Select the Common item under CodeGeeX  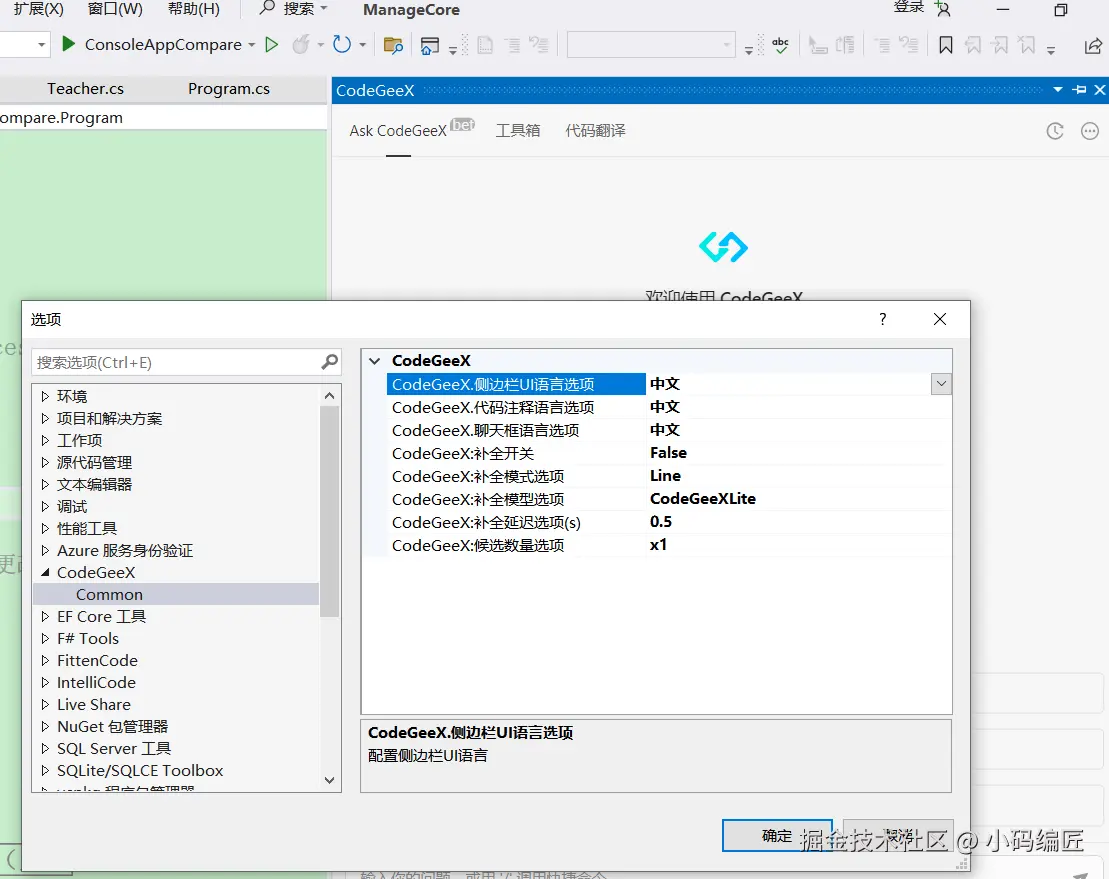click(x=109, y=594)
